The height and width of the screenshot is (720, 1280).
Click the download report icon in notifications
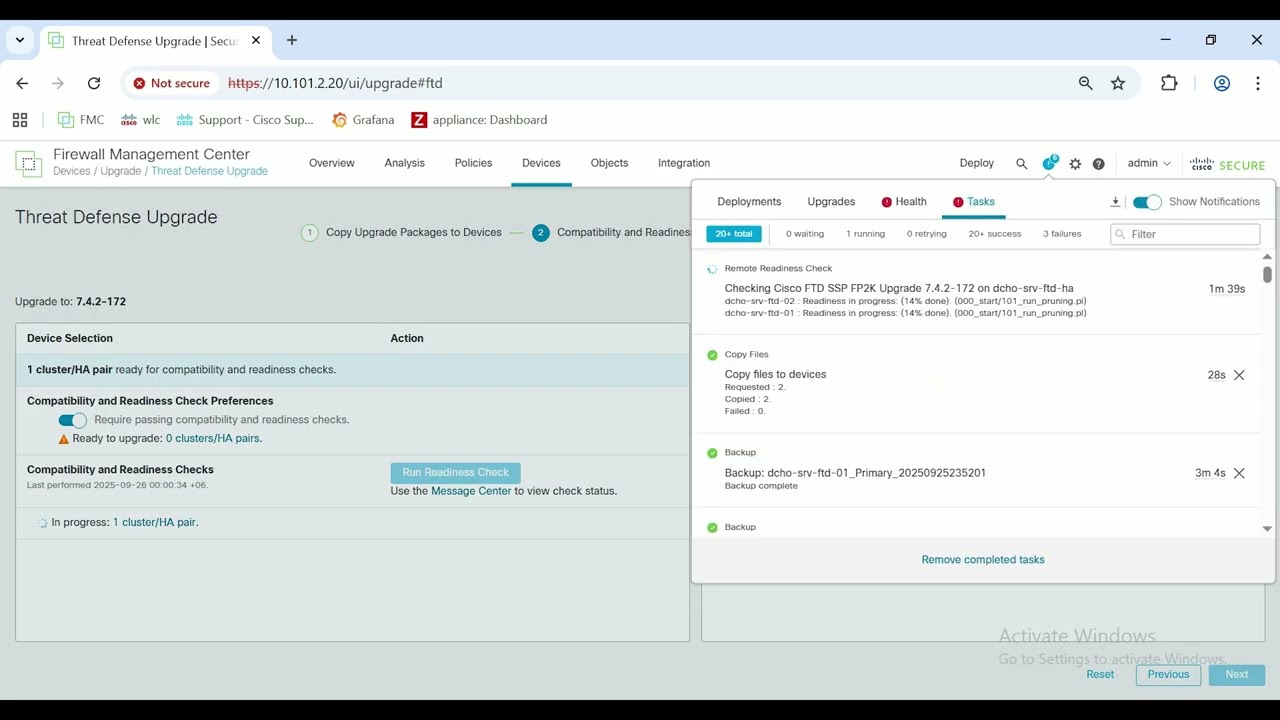coord(1115,202)
